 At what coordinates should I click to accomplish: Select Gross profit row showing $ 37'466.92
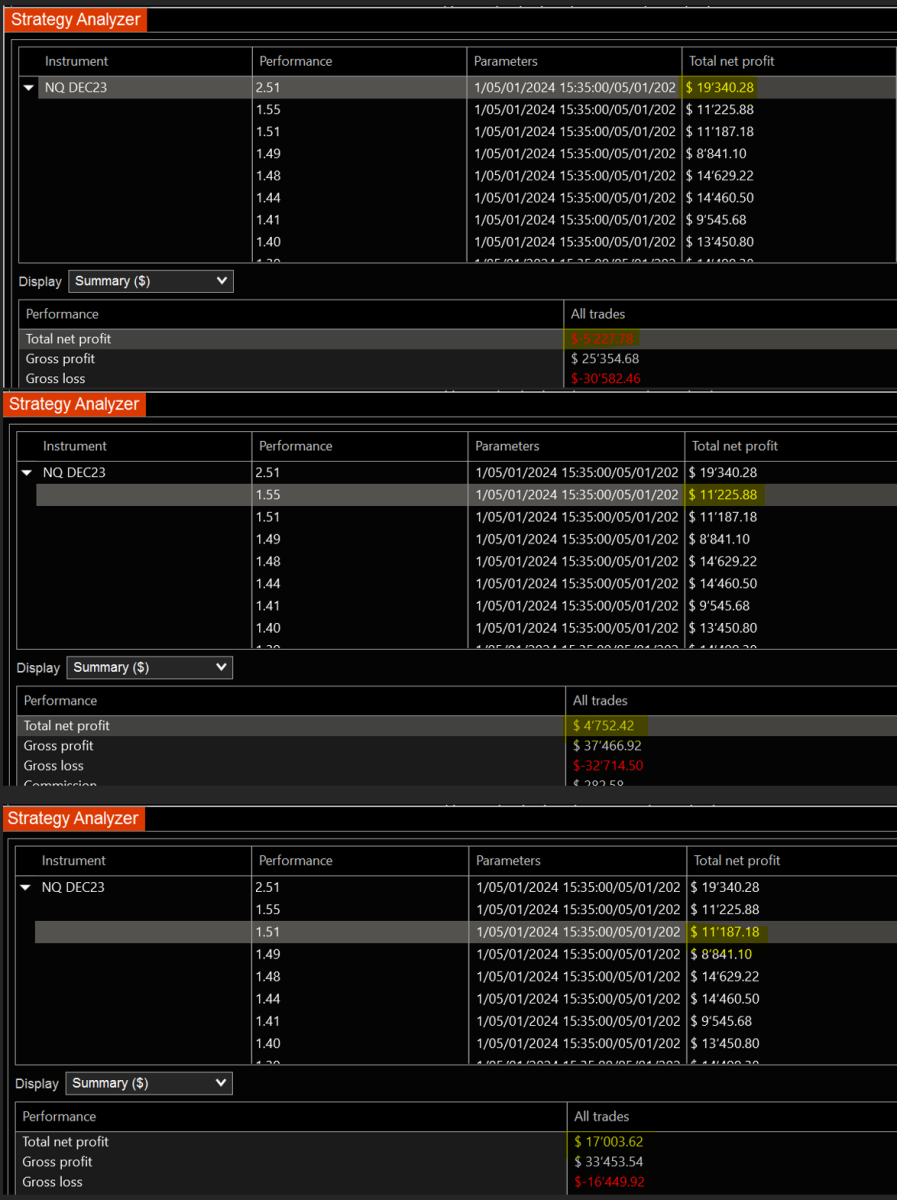click(457, 746)
